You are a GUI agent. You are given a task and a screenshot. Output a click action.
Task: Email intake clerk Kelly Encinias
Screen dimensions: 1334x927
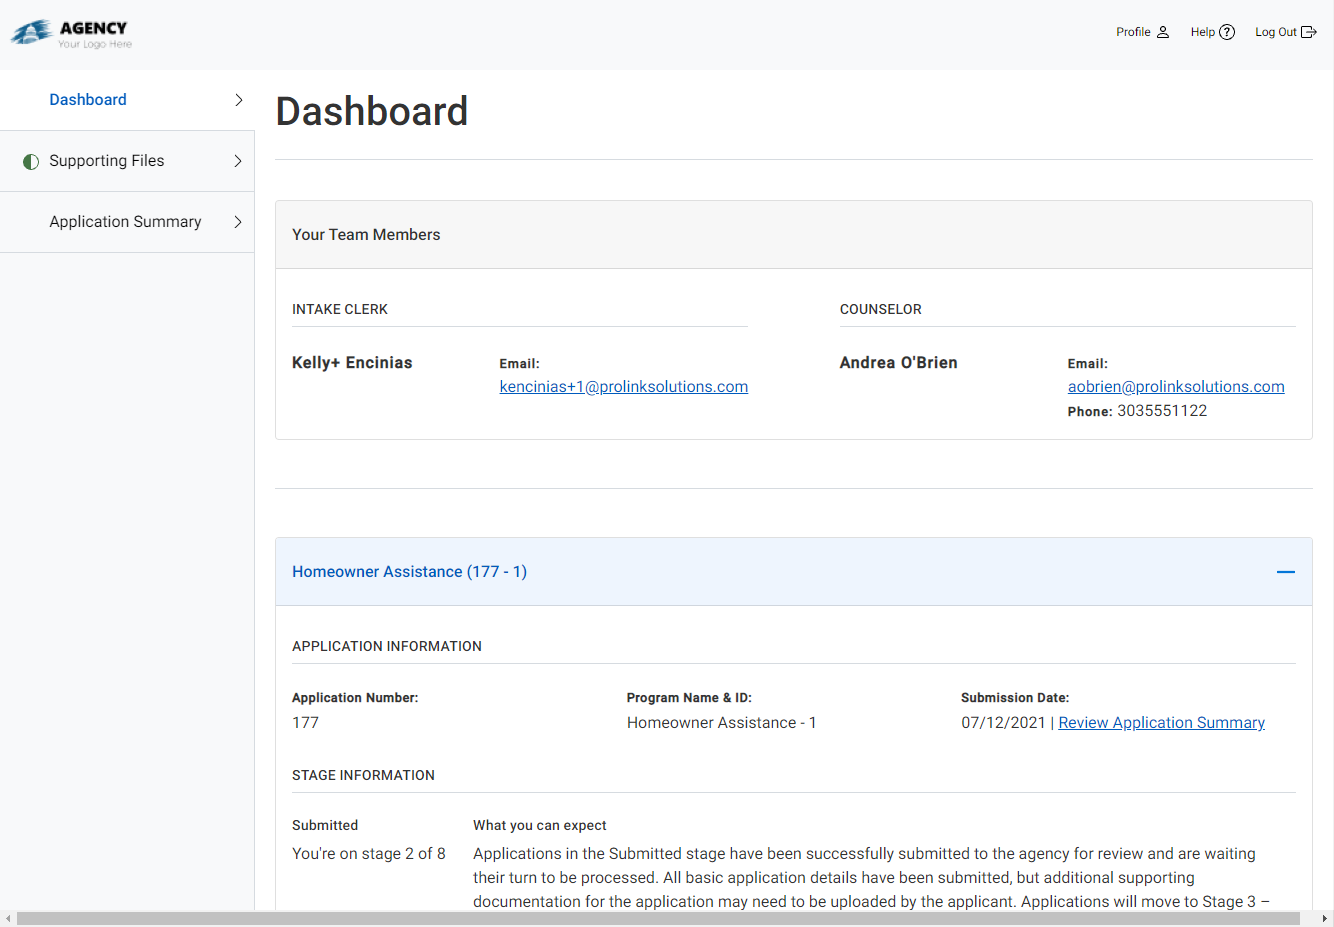tap(623, 386)
